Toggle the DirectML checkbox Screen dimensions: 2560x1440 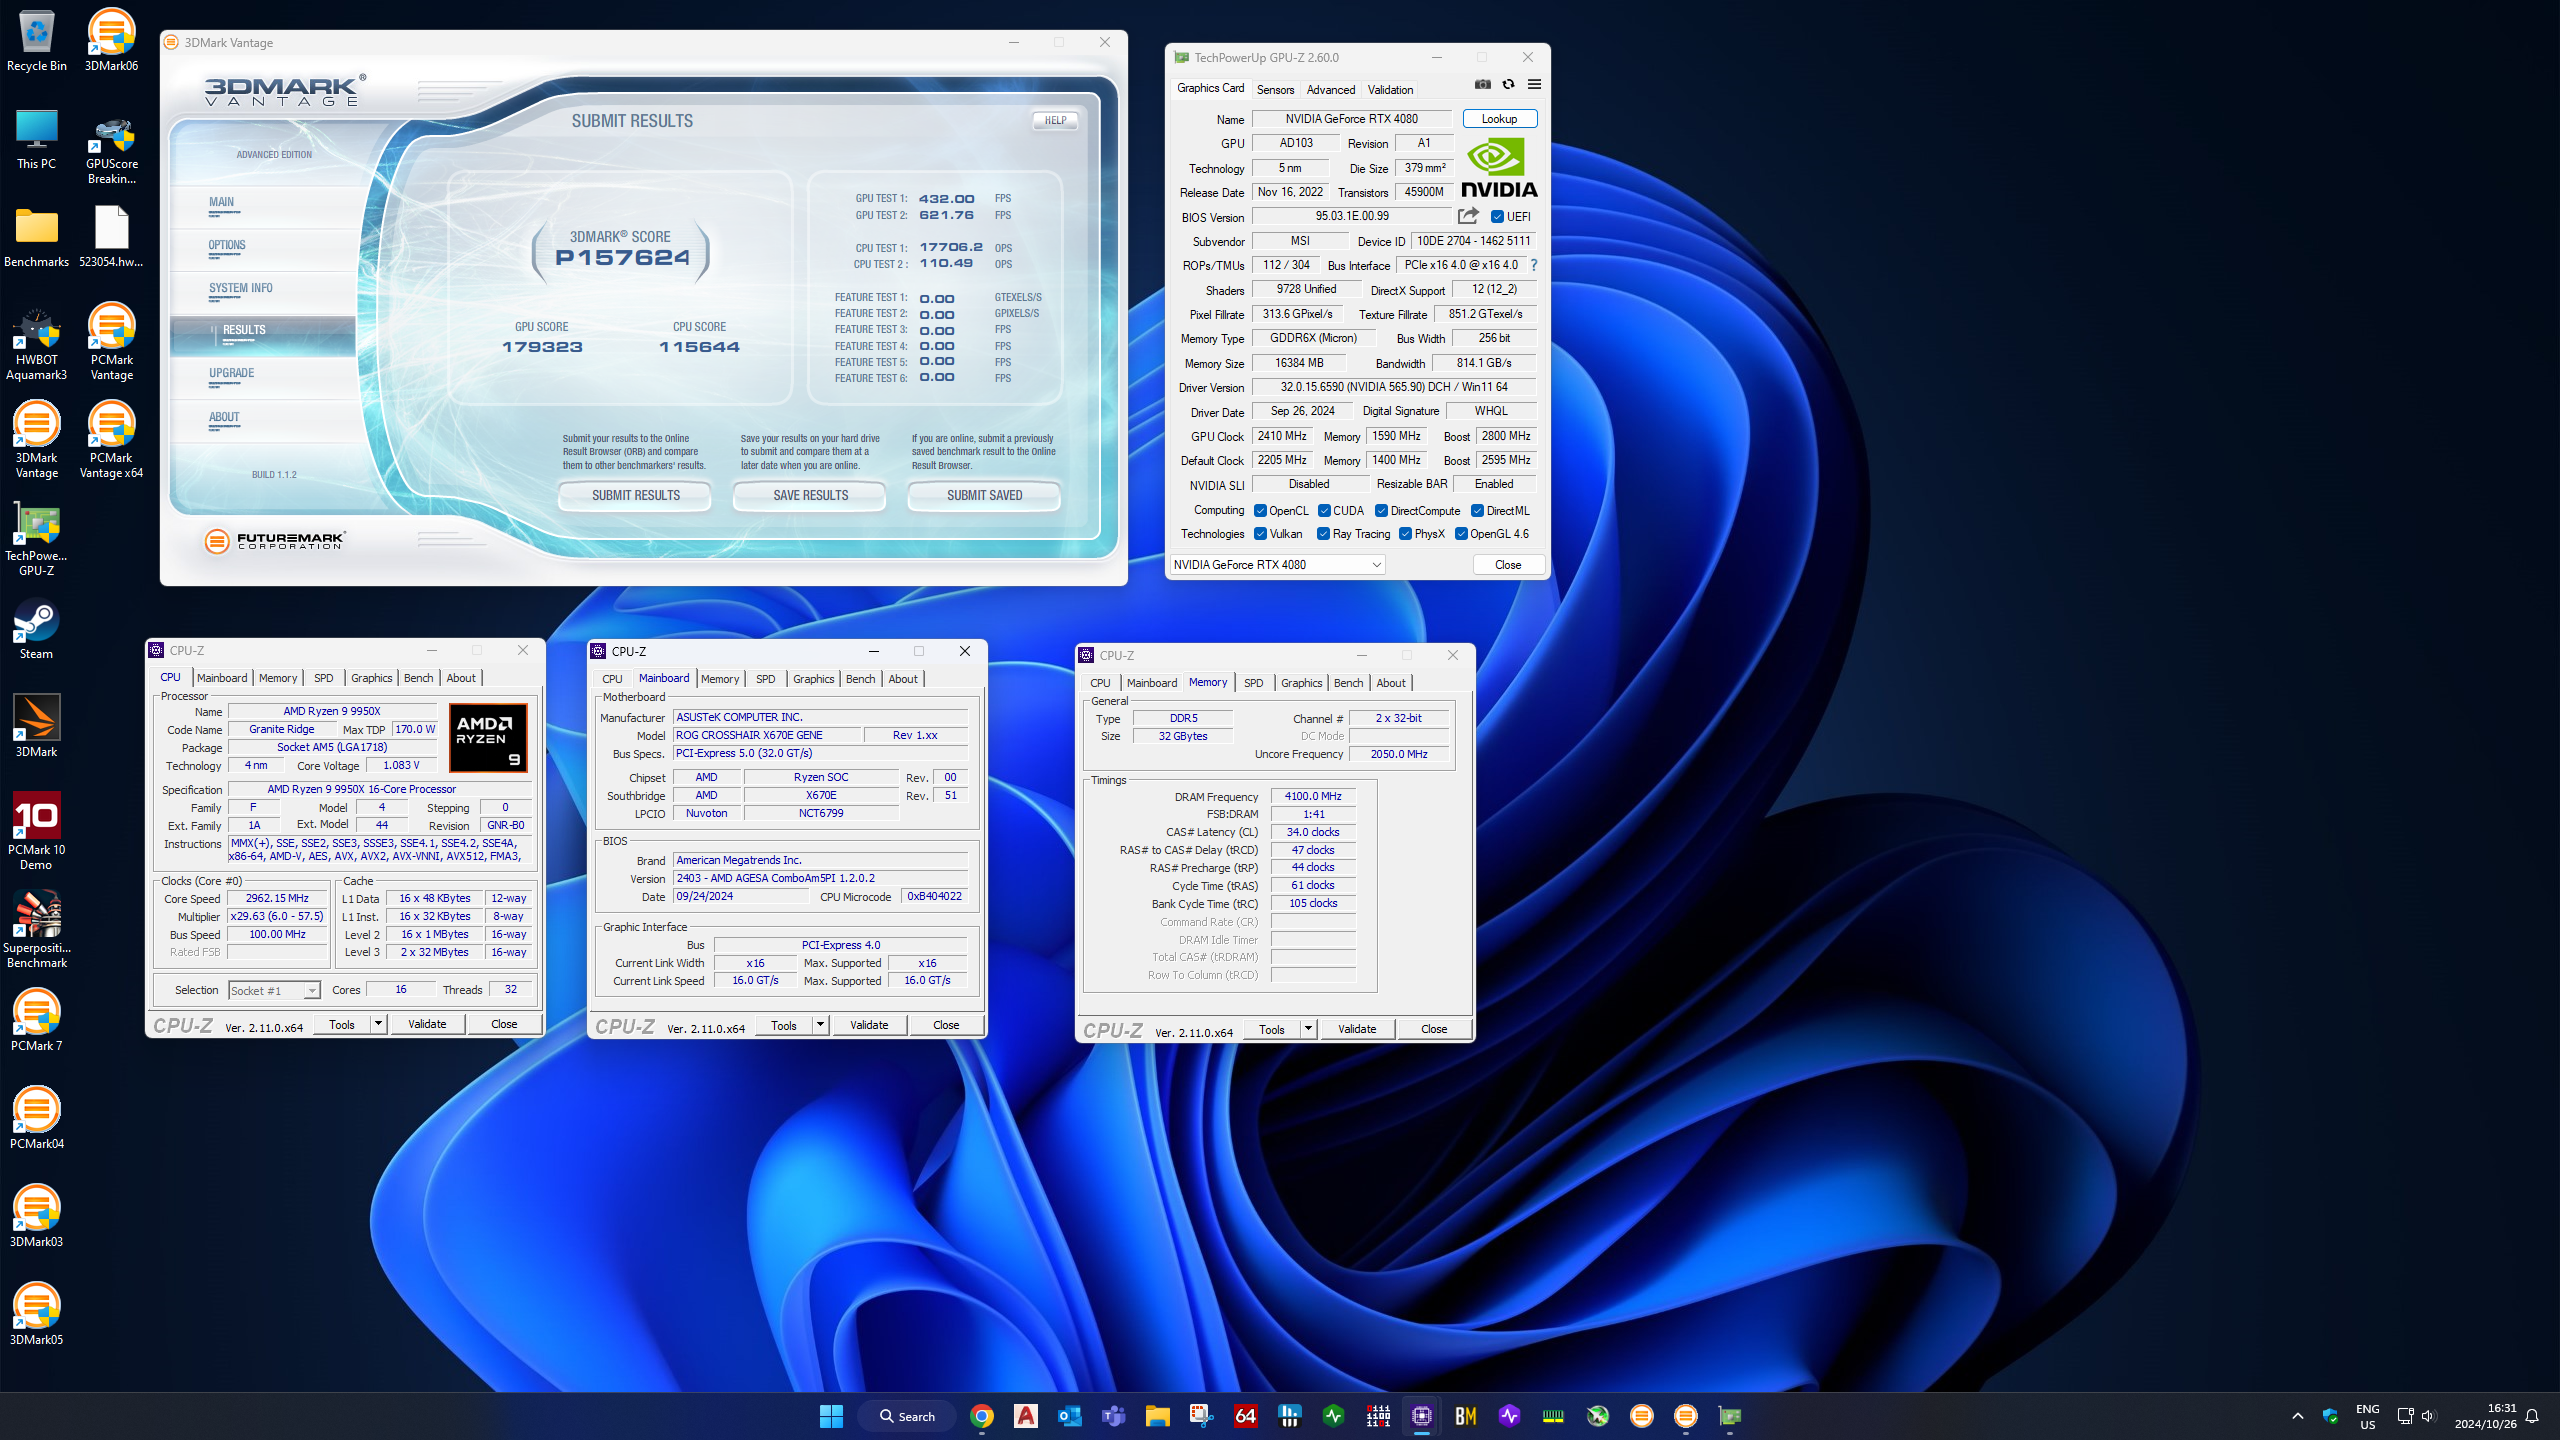pos(1477,511)
